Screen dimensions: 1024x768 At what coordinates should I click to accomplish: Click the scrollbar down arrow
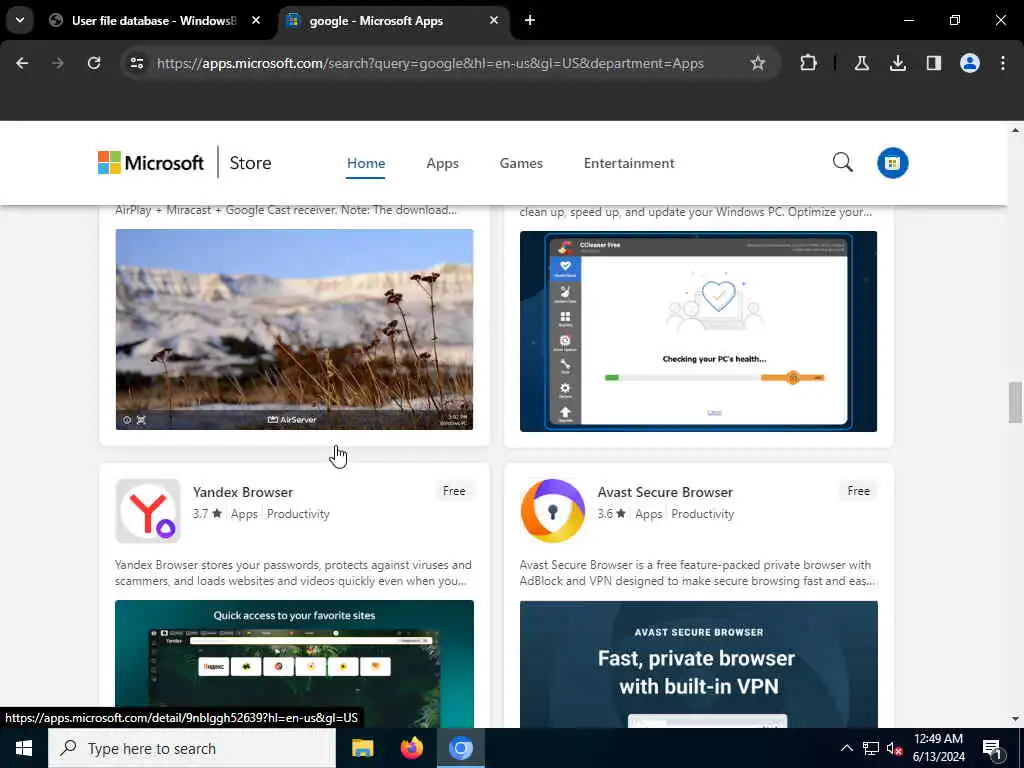[1015, 720]
